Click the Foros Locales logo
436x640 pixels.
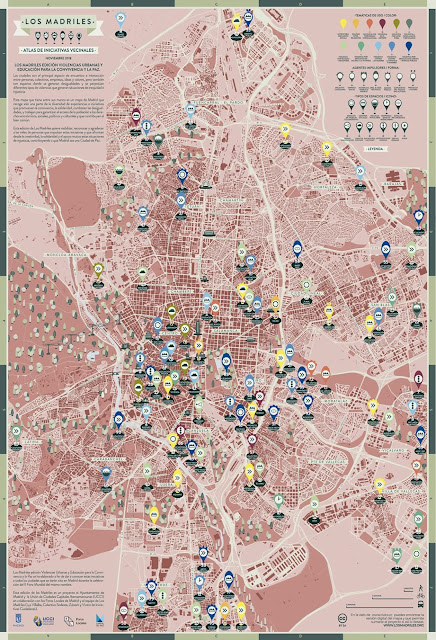pos(76,621)
